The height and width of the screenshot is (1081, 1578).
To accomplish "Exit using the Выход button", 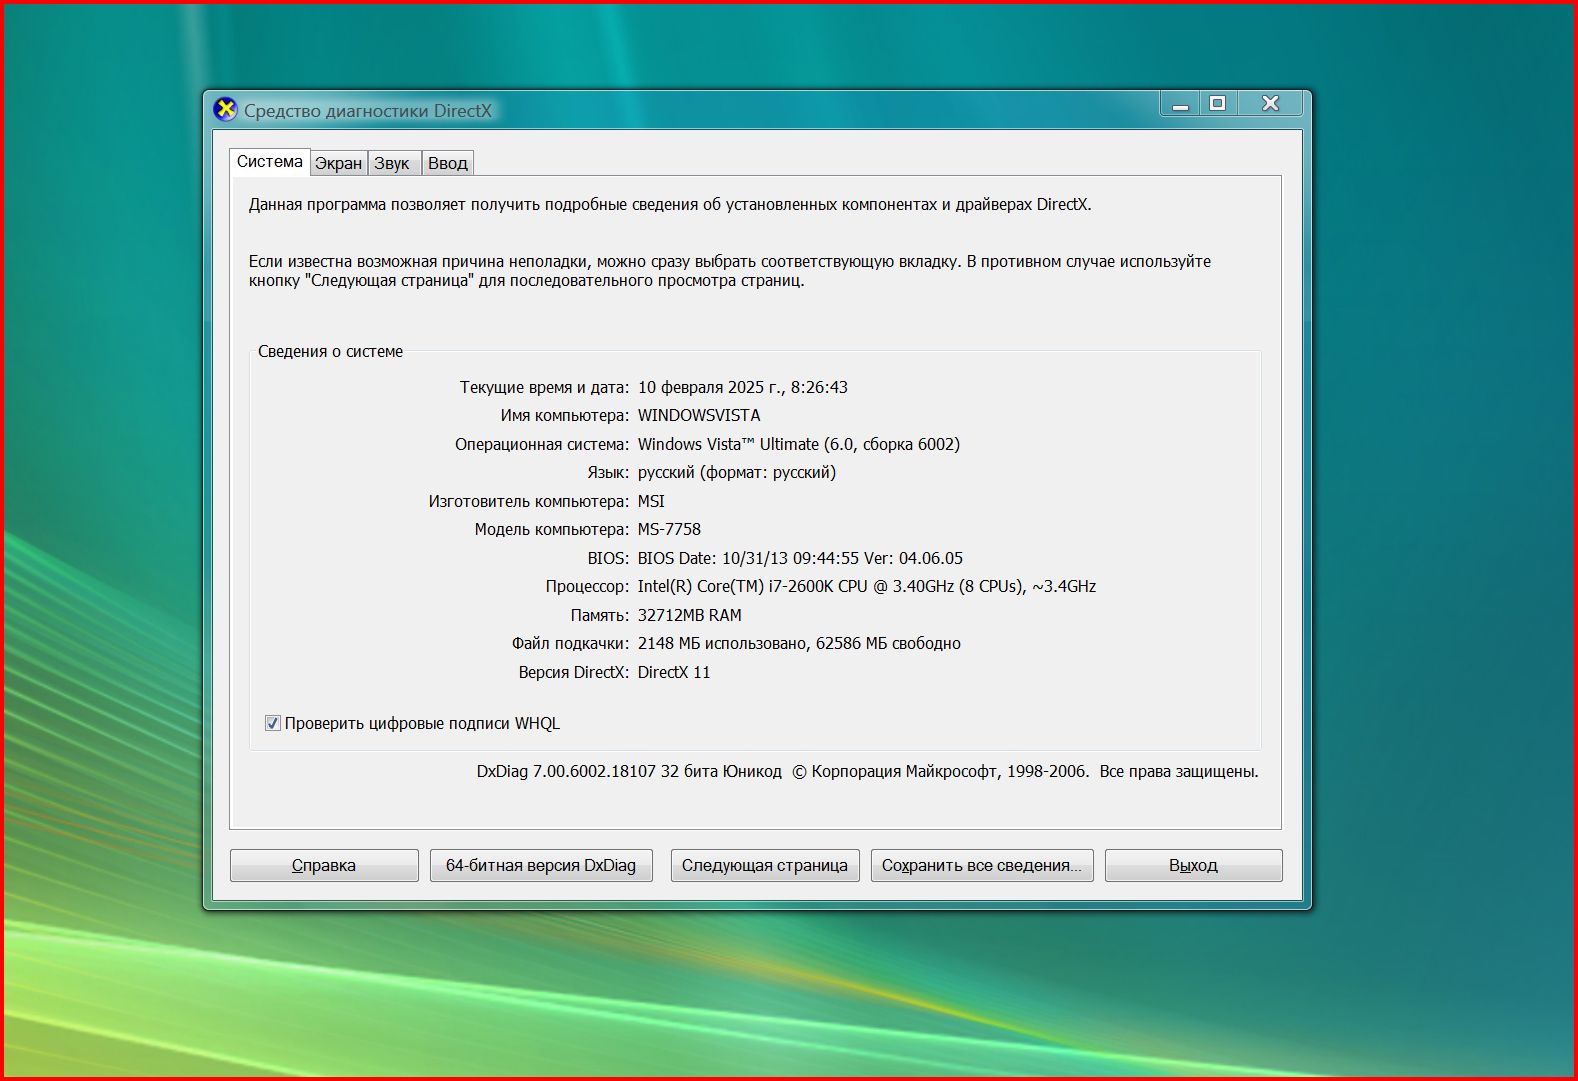I will coord(1192,865).
